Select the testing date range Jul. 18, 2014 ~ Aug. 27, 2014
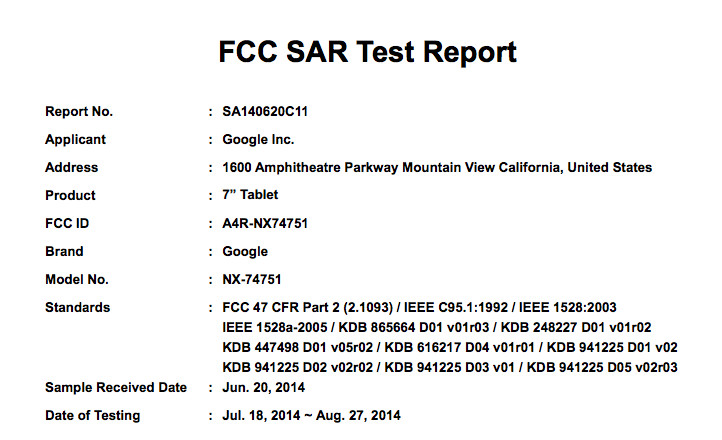The image size is (722, 440). tap(312, 415)
